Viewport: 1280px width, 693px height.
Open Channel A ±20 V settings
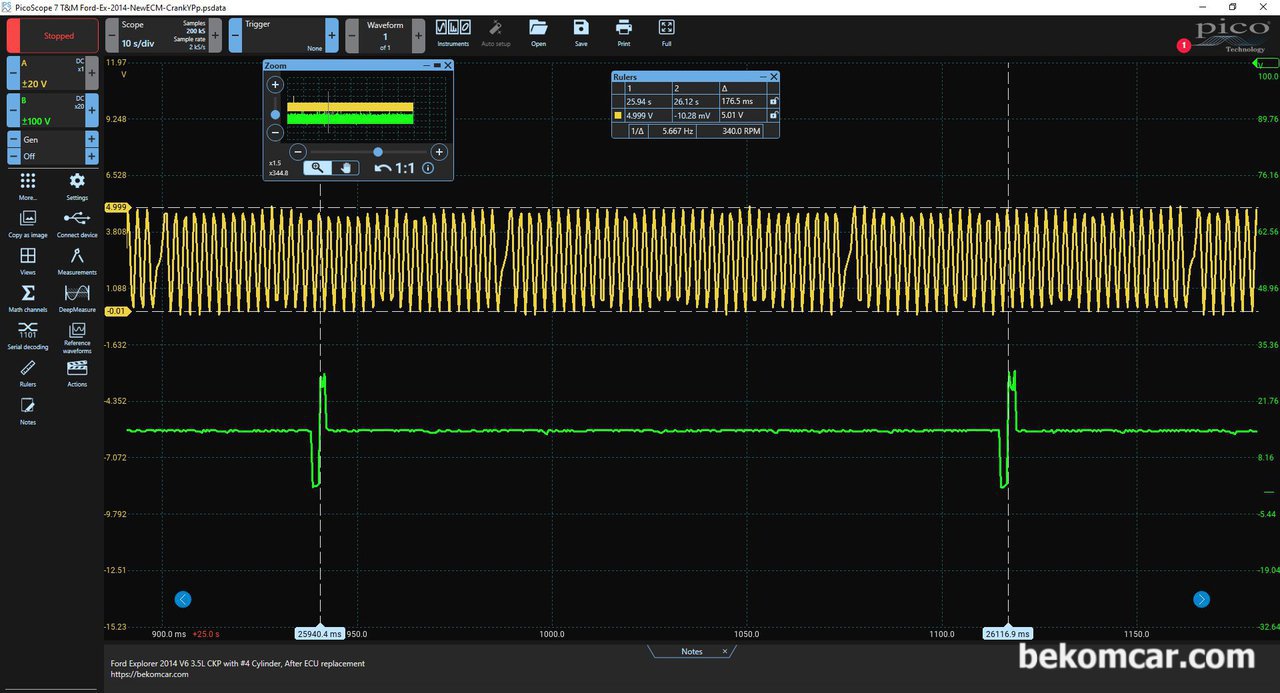pyautogui.click(x=53, y=73)
